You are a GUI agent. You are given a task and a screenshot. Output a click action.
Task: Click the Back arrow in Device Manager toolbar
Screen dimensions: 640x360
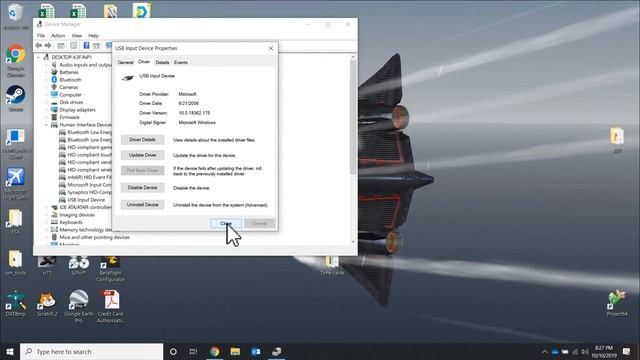click(x=39, y=45)
